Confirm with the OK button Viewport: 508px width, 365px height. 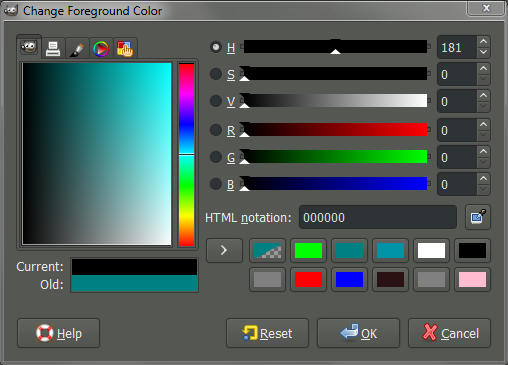pyautogui.click(x=358, y=333)
